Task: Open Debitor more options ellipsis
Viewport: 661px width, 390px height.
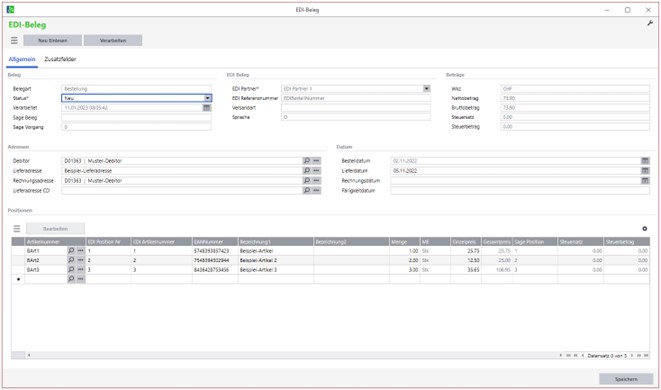Action: [316, 161]
